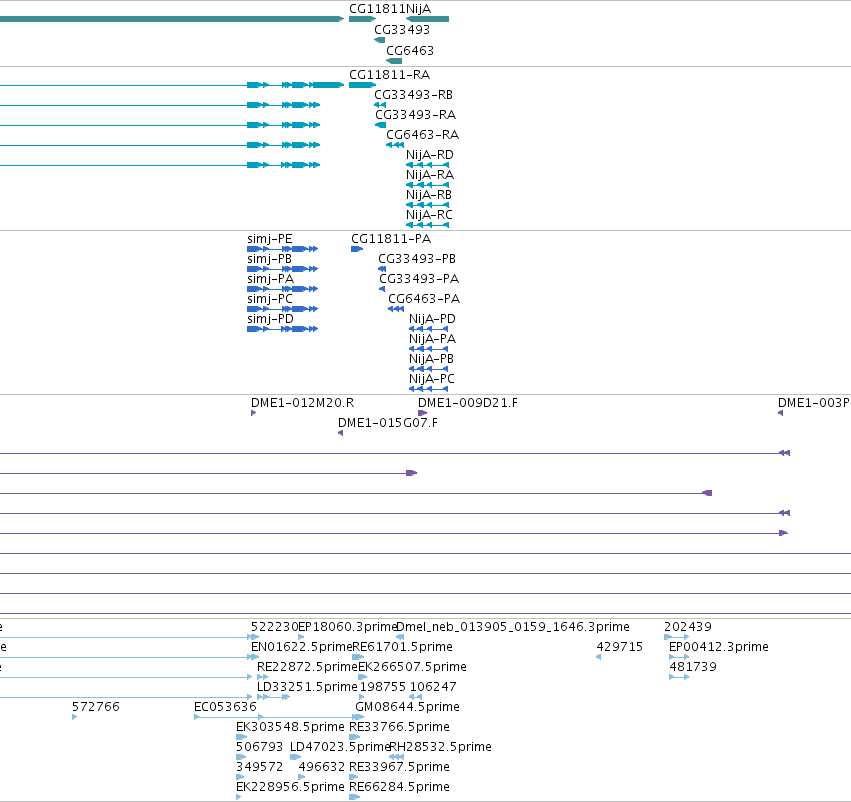Select the CG33493-PB protein label
Viewport: 851px width, 802px height.
coord(417,259)
